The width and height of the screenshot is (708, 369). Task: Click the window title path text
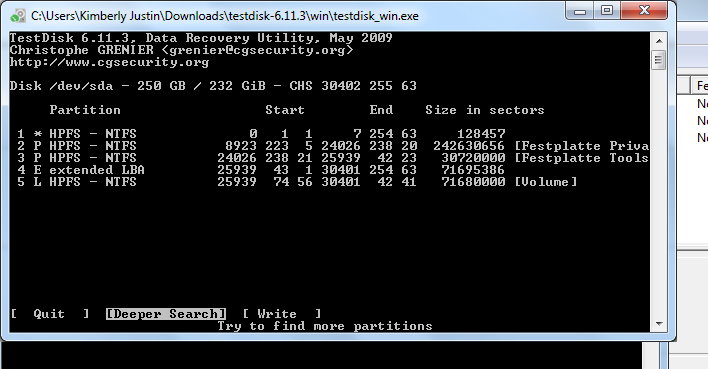pyautogui.click(x=225, y=16)
